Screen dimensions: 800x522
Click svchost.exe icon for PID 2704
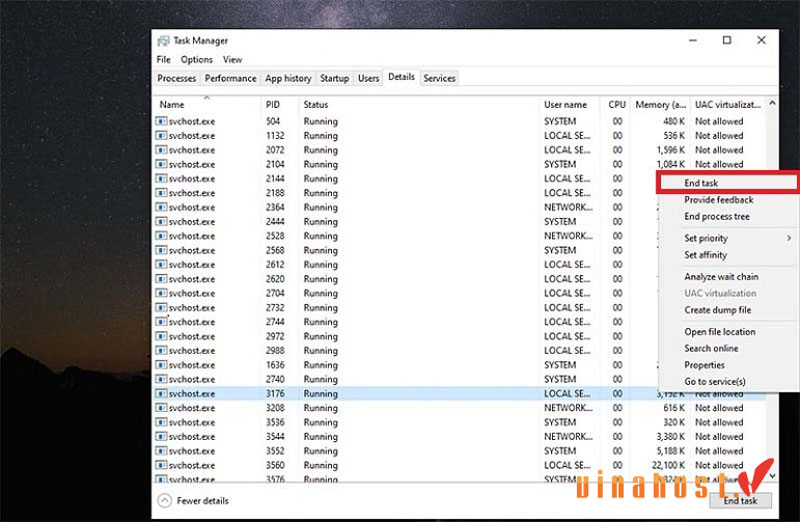161,293
